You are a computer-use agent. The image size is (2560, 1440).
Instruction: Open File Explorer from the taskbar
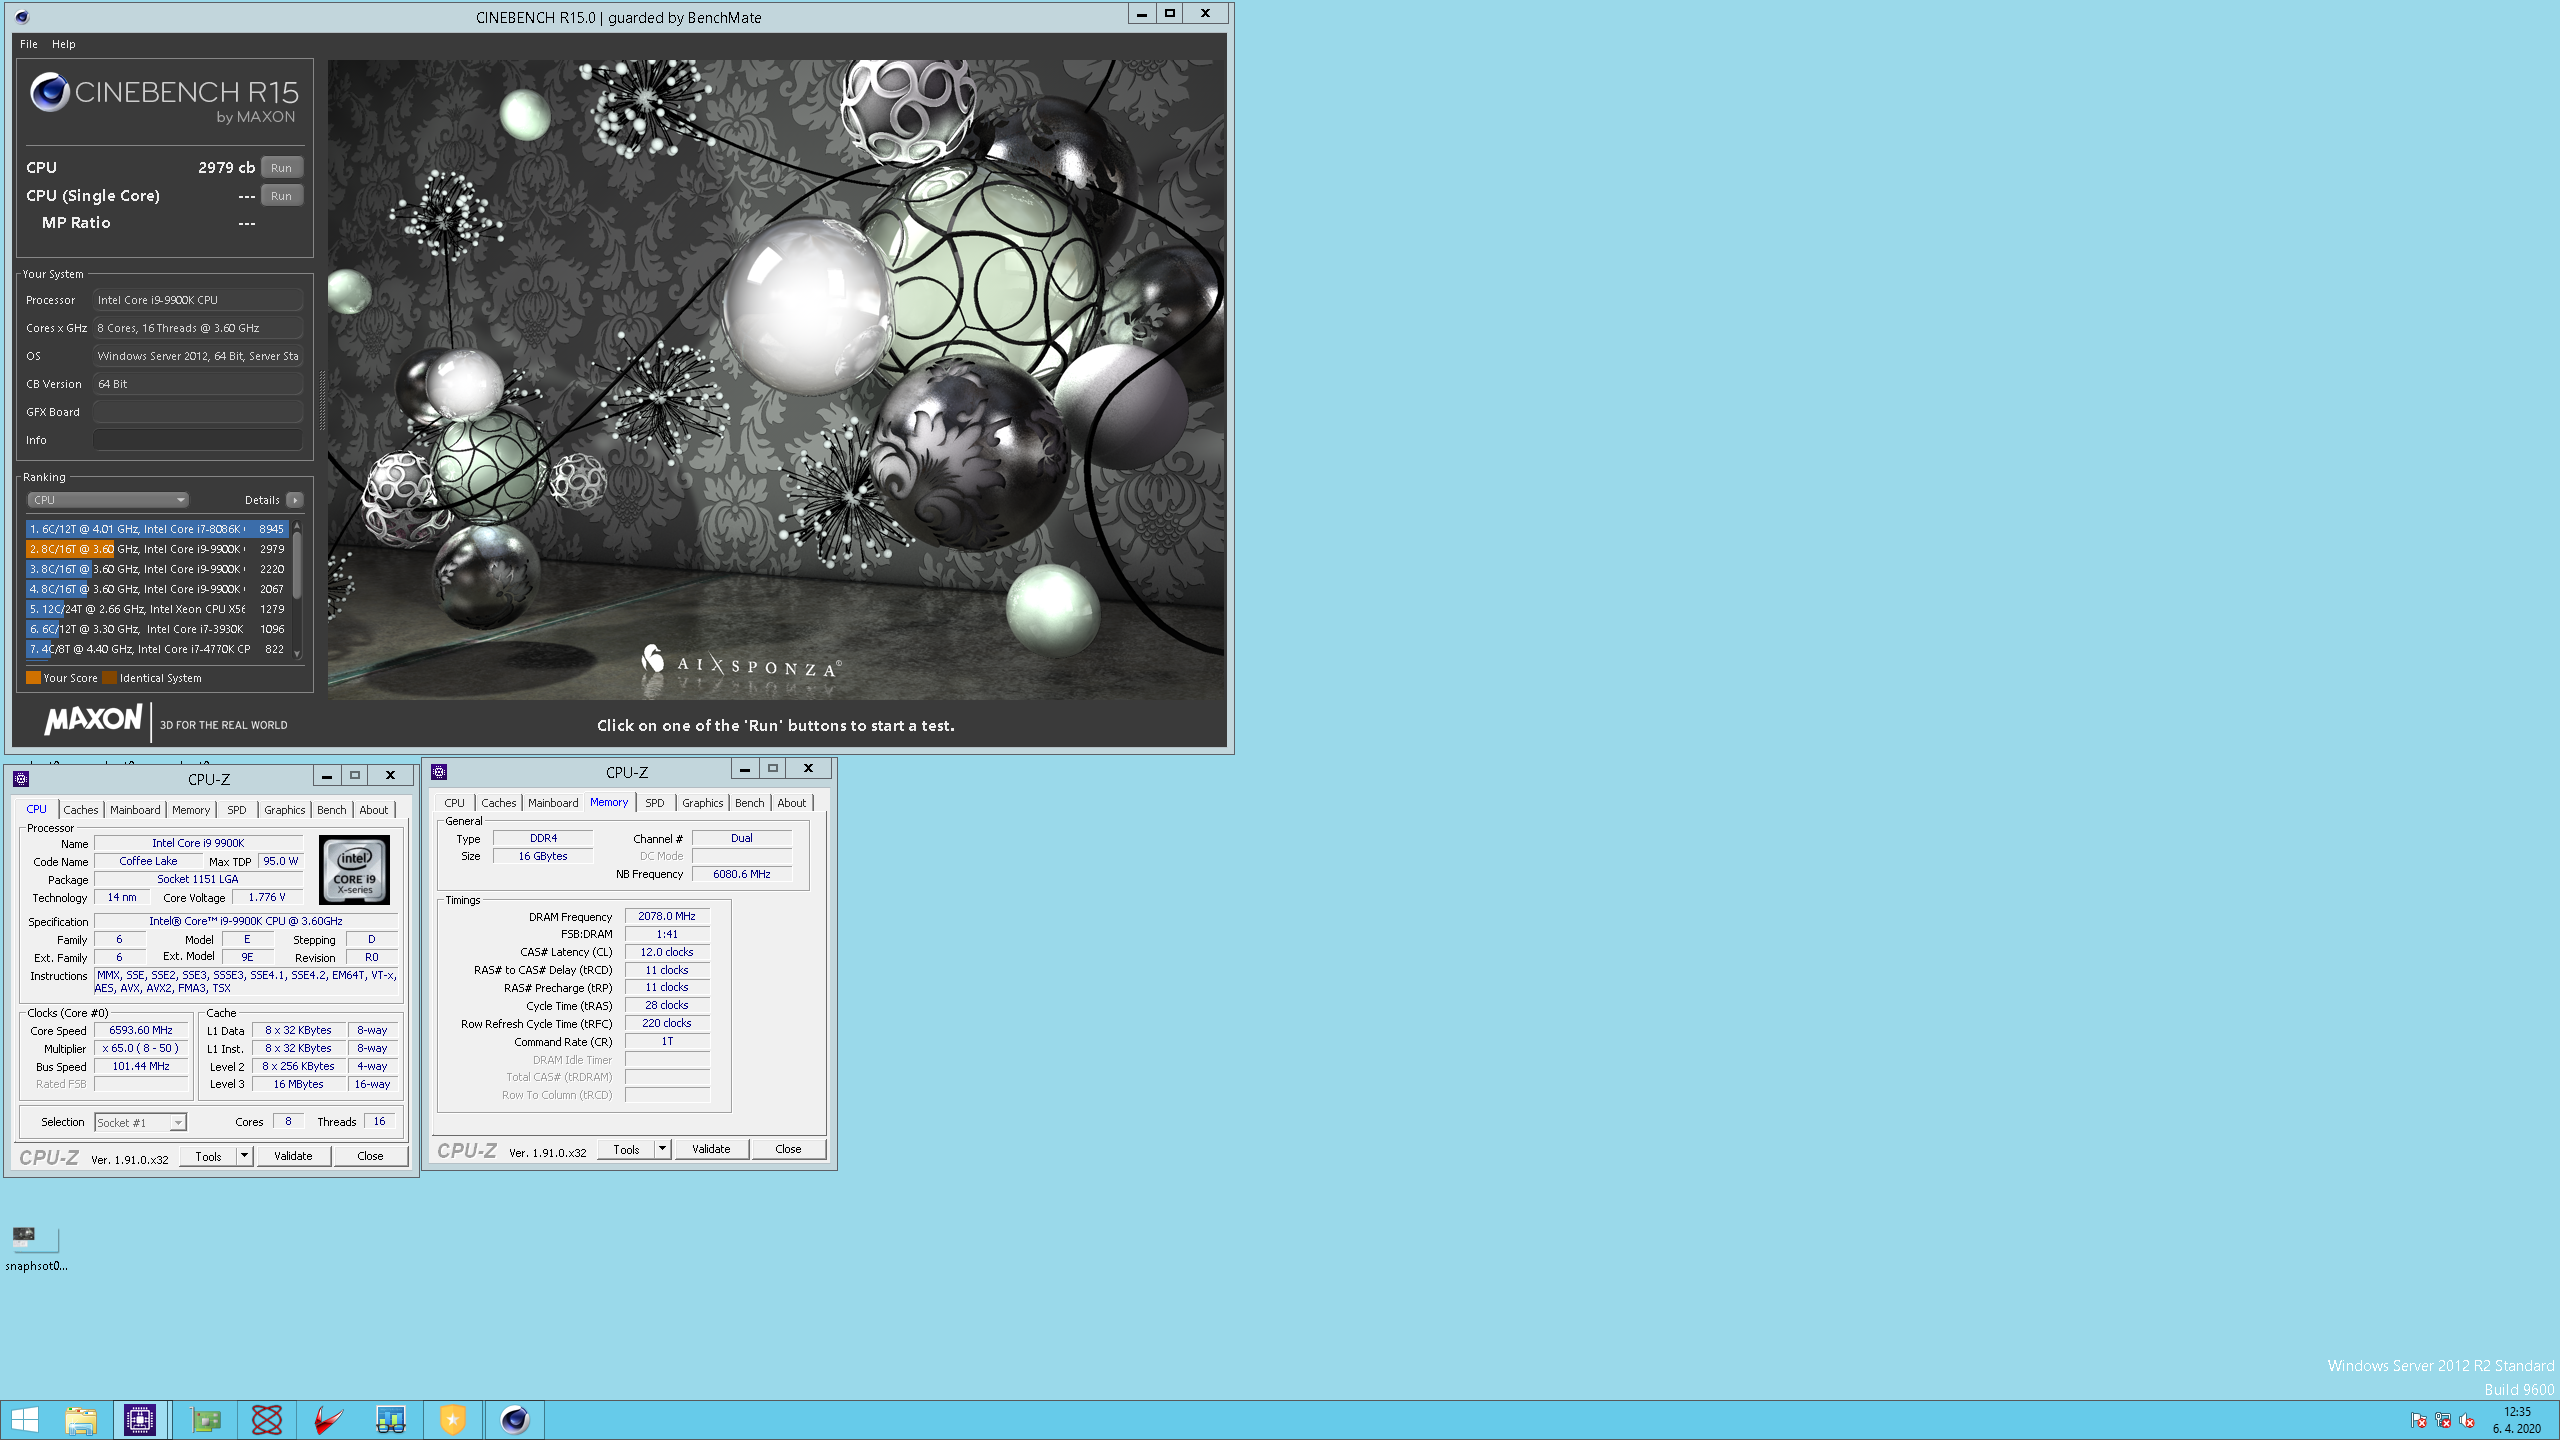(x=81, y=1420)
